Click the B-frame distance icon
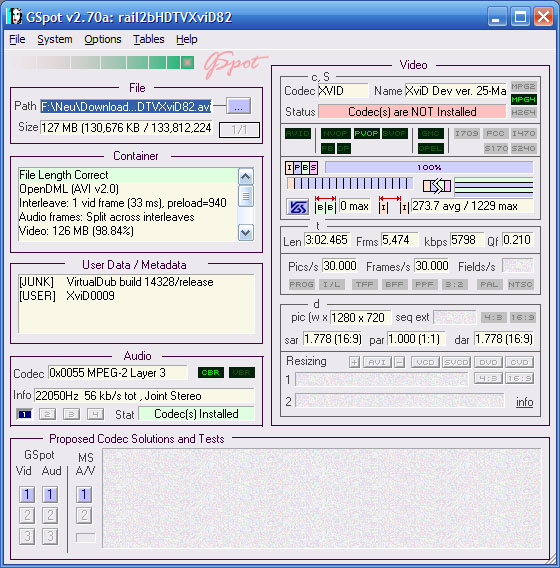This screenshot has width=560, height=568. [x=325, y=205]
